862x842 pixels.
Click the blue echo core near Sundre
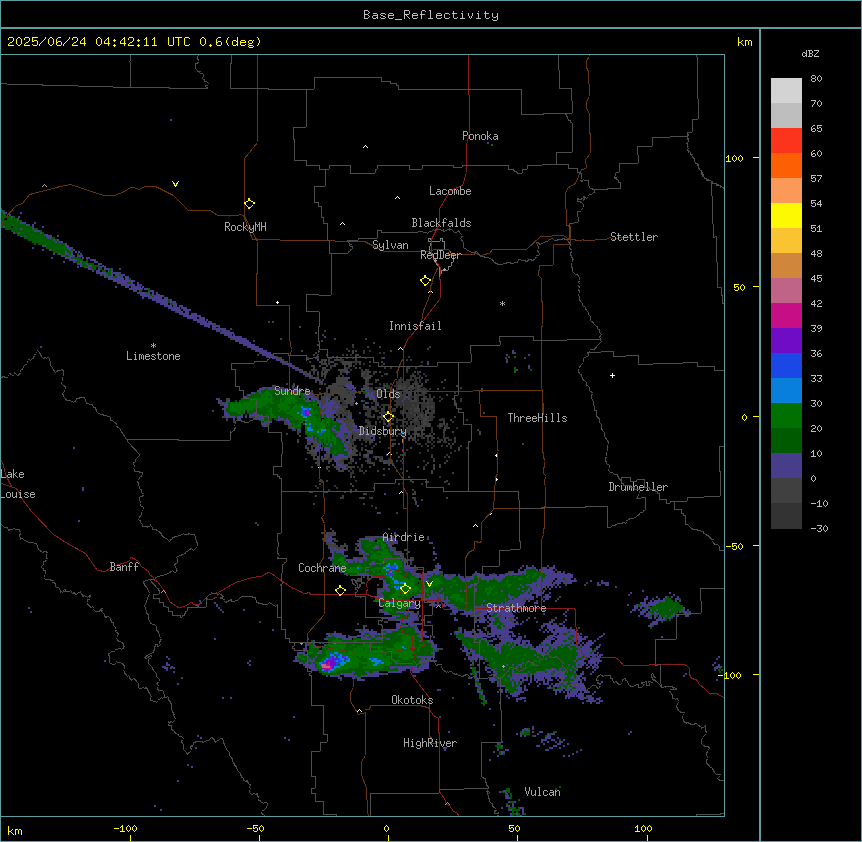pos(305,412)
